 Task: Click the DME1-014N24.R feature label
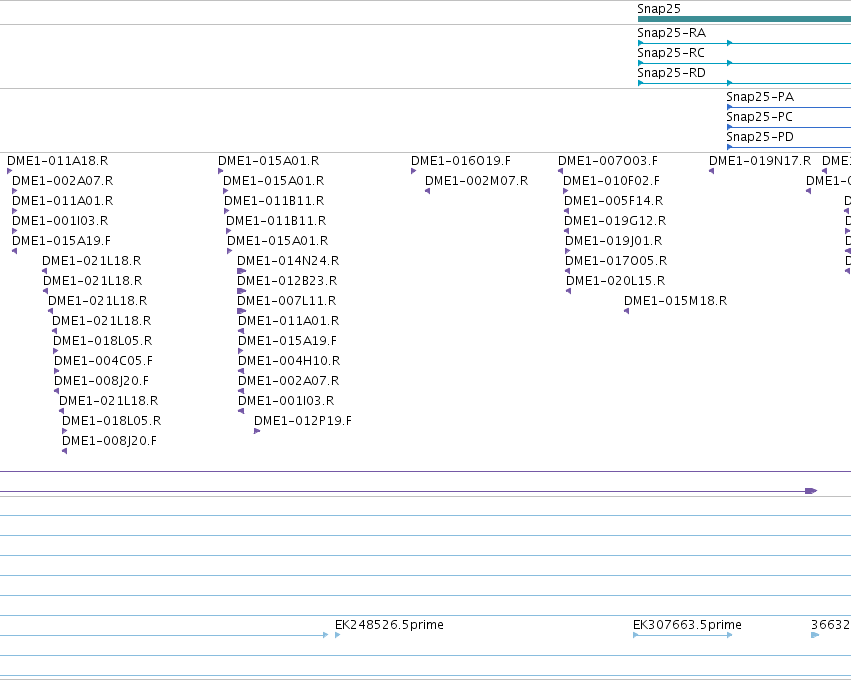click(x=288, y=261)
